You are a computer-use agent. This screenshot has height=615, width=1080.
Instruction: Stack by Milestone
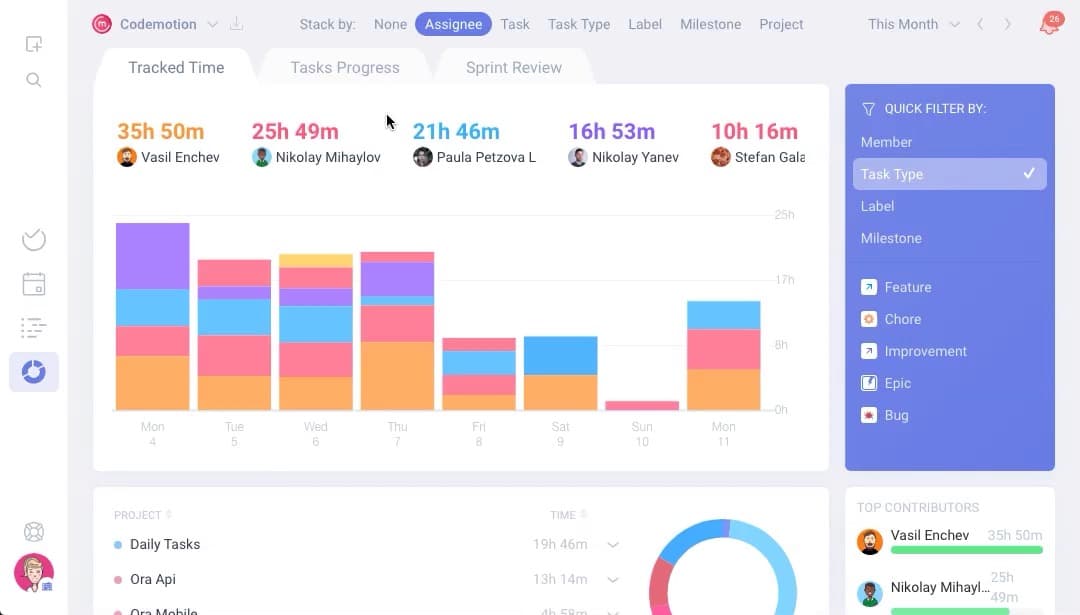[x=711, y=24]
